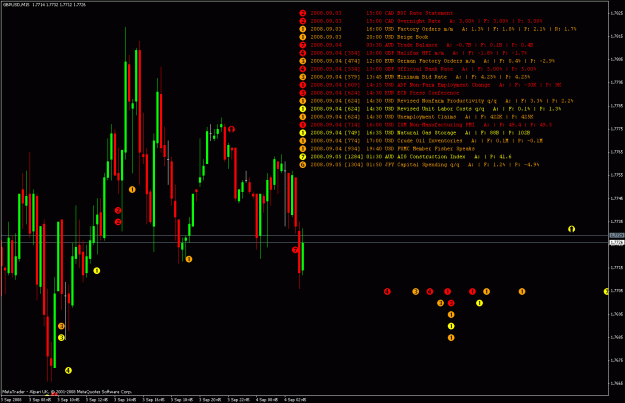625x403 pixels.
Task: Click the '3 Sep 16:45' time axis label
Action: click(154, 399)
